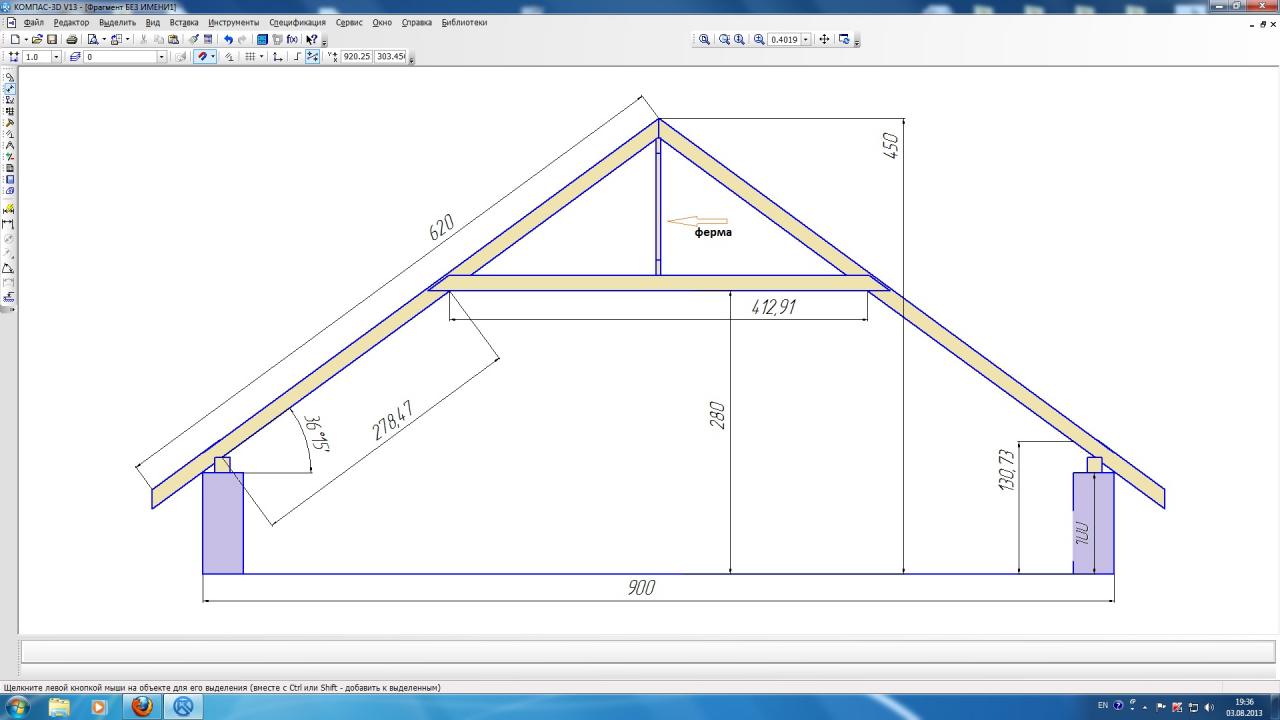Screen dimensions: 1280x720
Task: Click the zoom by frame magnifier icon
Action: click(x=704, y=40)
